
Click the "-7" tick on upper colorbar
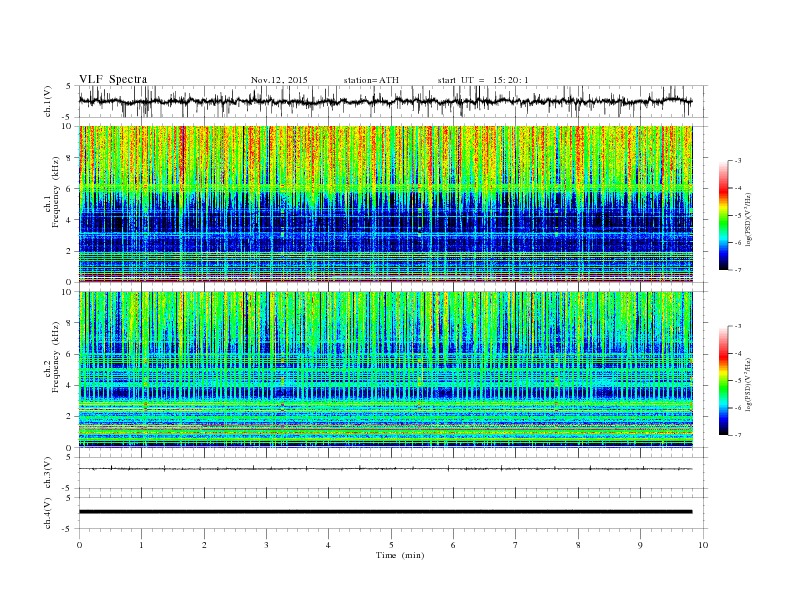[738, 270]
